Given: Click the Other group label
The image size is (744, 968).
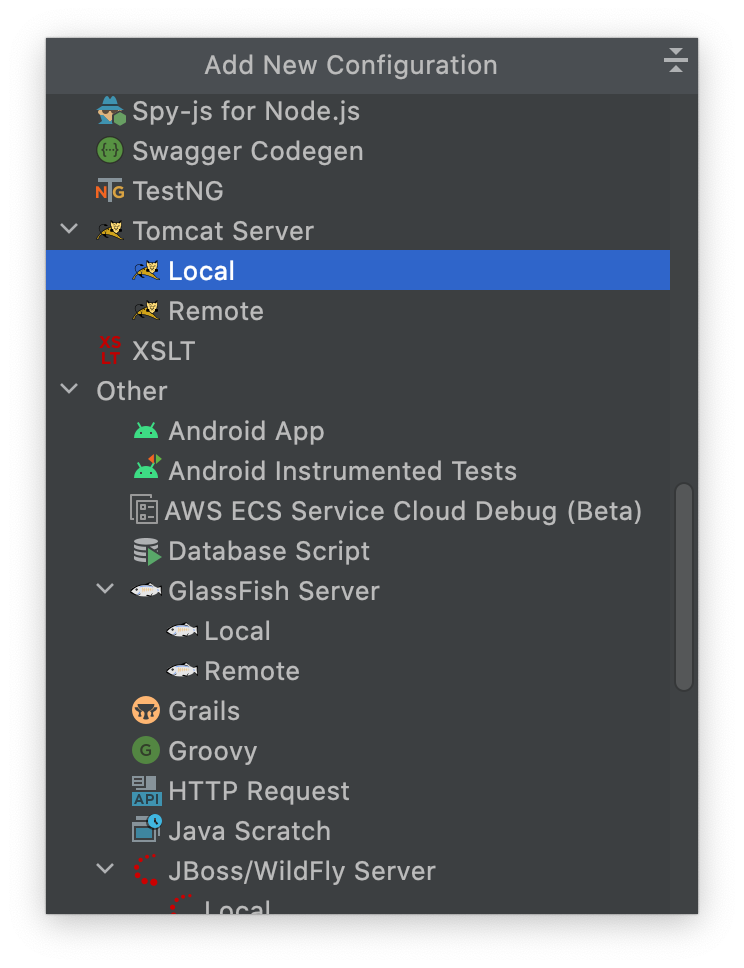Looking at the screenshot, I should coord(132,391).
